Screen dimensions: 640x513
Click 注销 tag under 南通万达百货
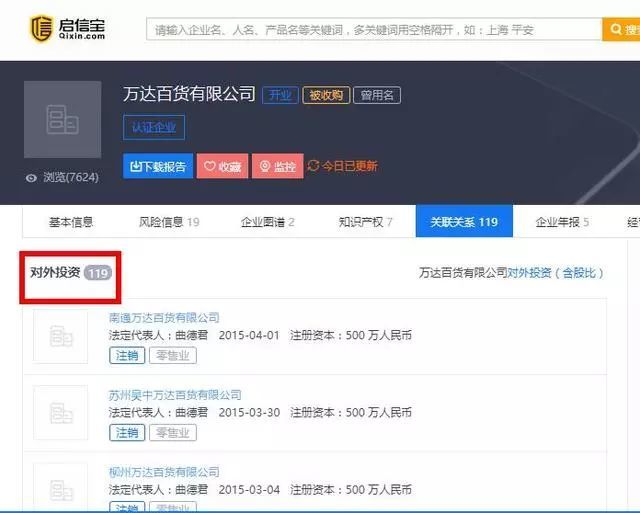coord(127,355)
